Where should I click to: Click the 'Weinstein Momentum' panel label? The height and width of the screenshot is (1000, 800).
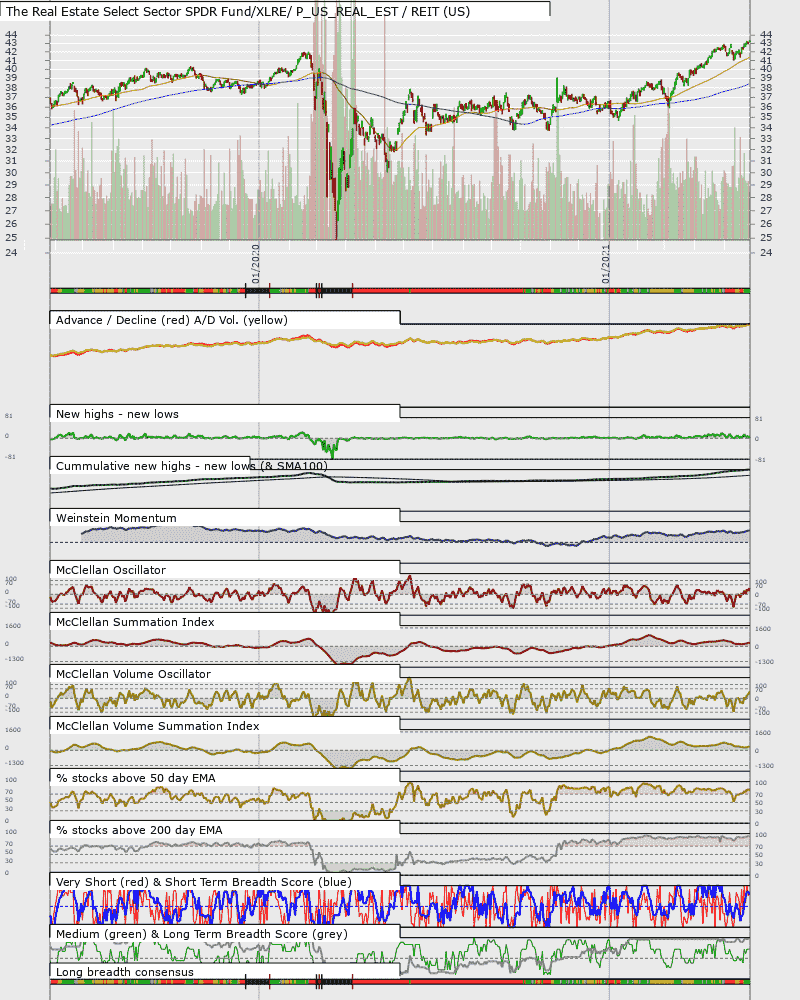[x=116, y=518]
